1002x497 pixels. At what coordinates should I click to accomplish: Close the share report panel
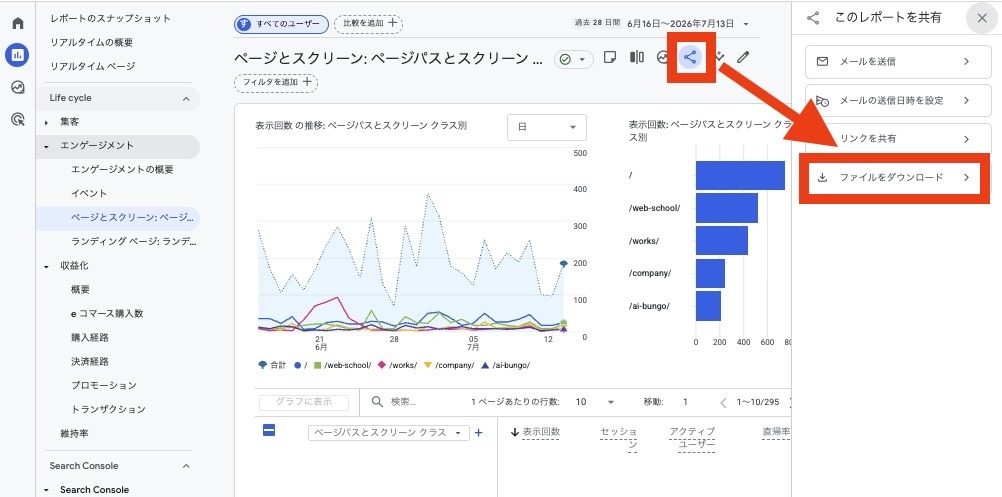tap(982, 18)
